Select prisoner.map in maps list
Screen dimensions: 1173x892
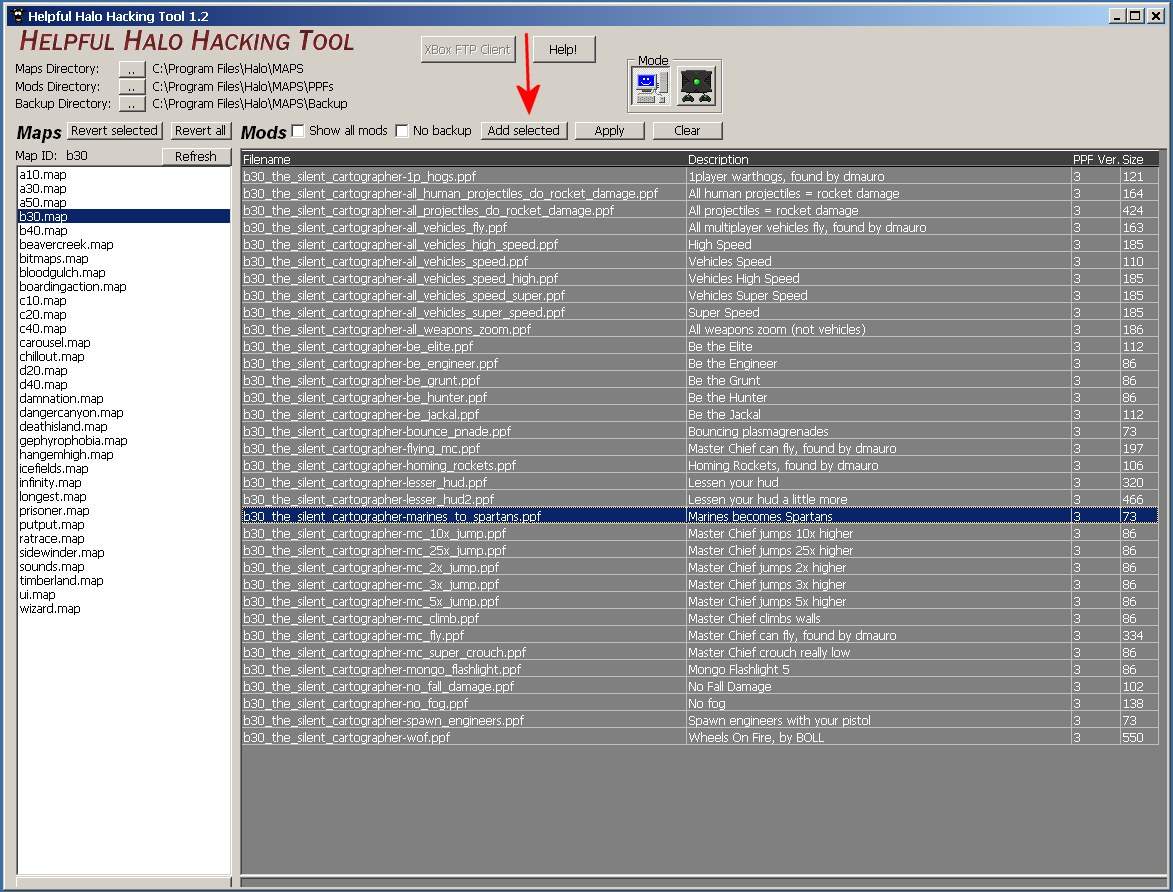(124, 511)
